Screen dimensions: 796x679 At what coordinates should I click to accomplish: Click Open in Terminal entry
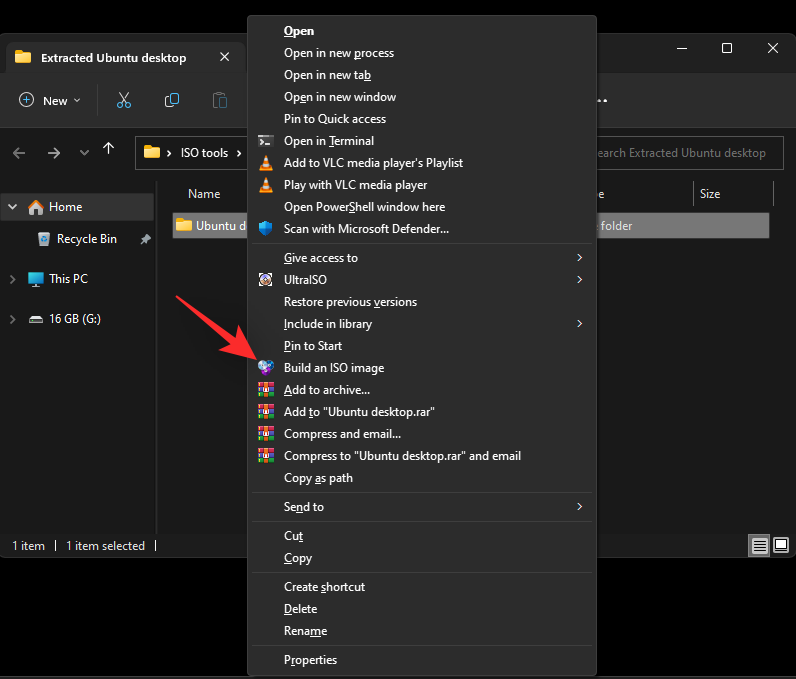point(422,141)
